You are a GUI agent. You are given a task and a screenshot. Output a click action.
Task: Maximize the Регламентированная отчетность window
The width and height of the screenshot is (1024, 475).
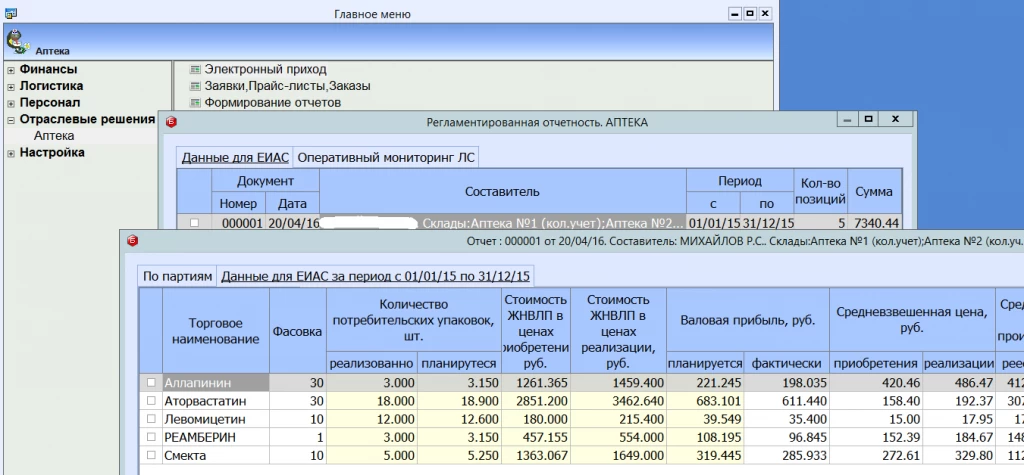[x=867, y=119]
